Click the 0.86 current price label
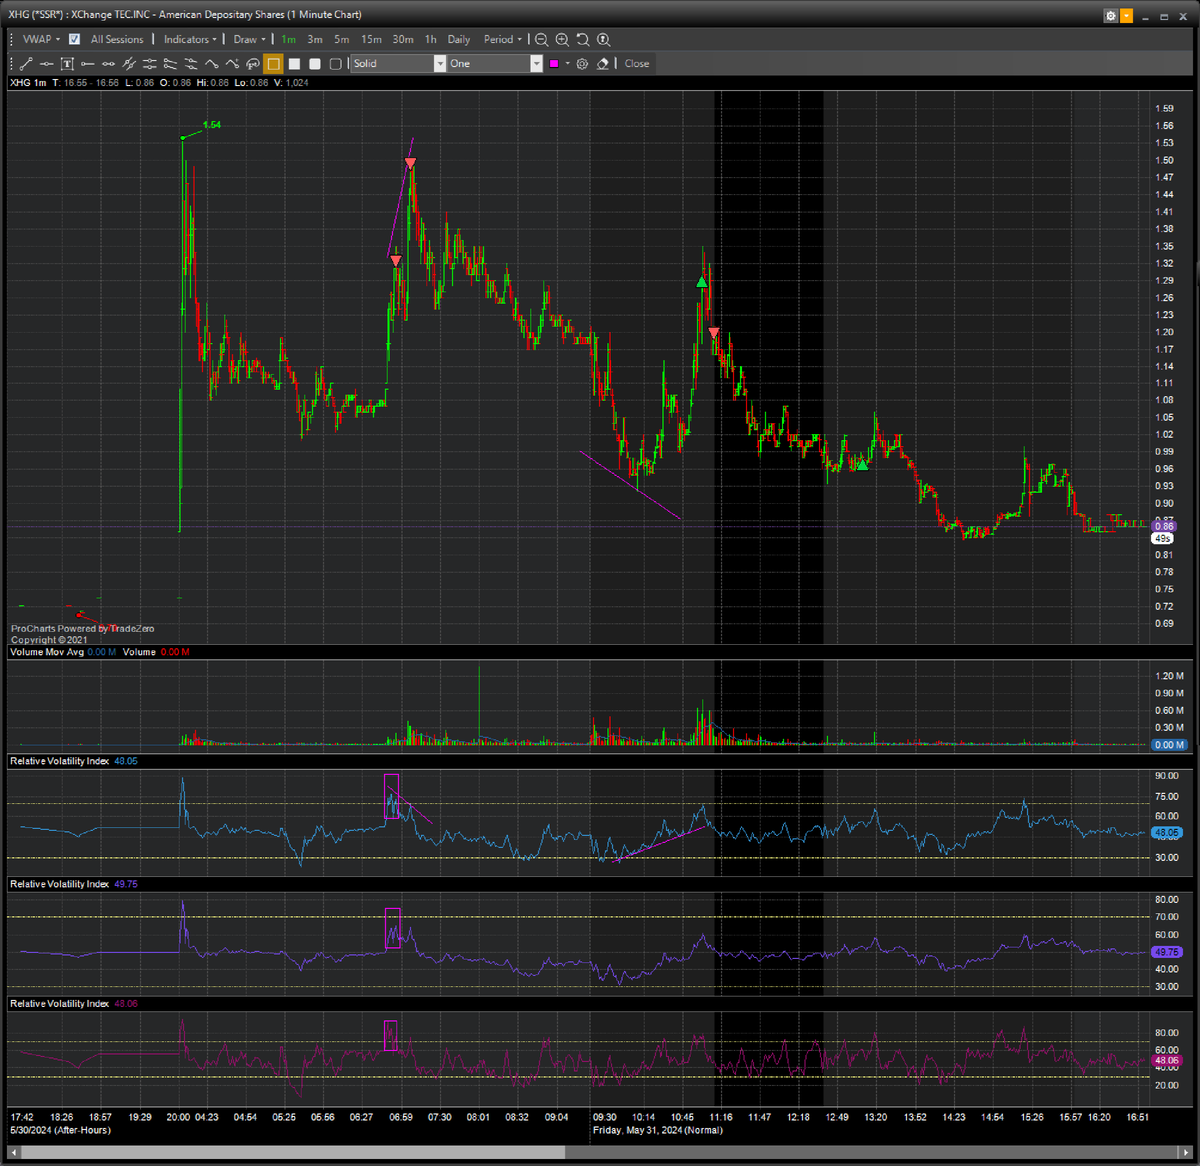The height and width of the screenshot is (1166, 1200). click(1164, 526)
